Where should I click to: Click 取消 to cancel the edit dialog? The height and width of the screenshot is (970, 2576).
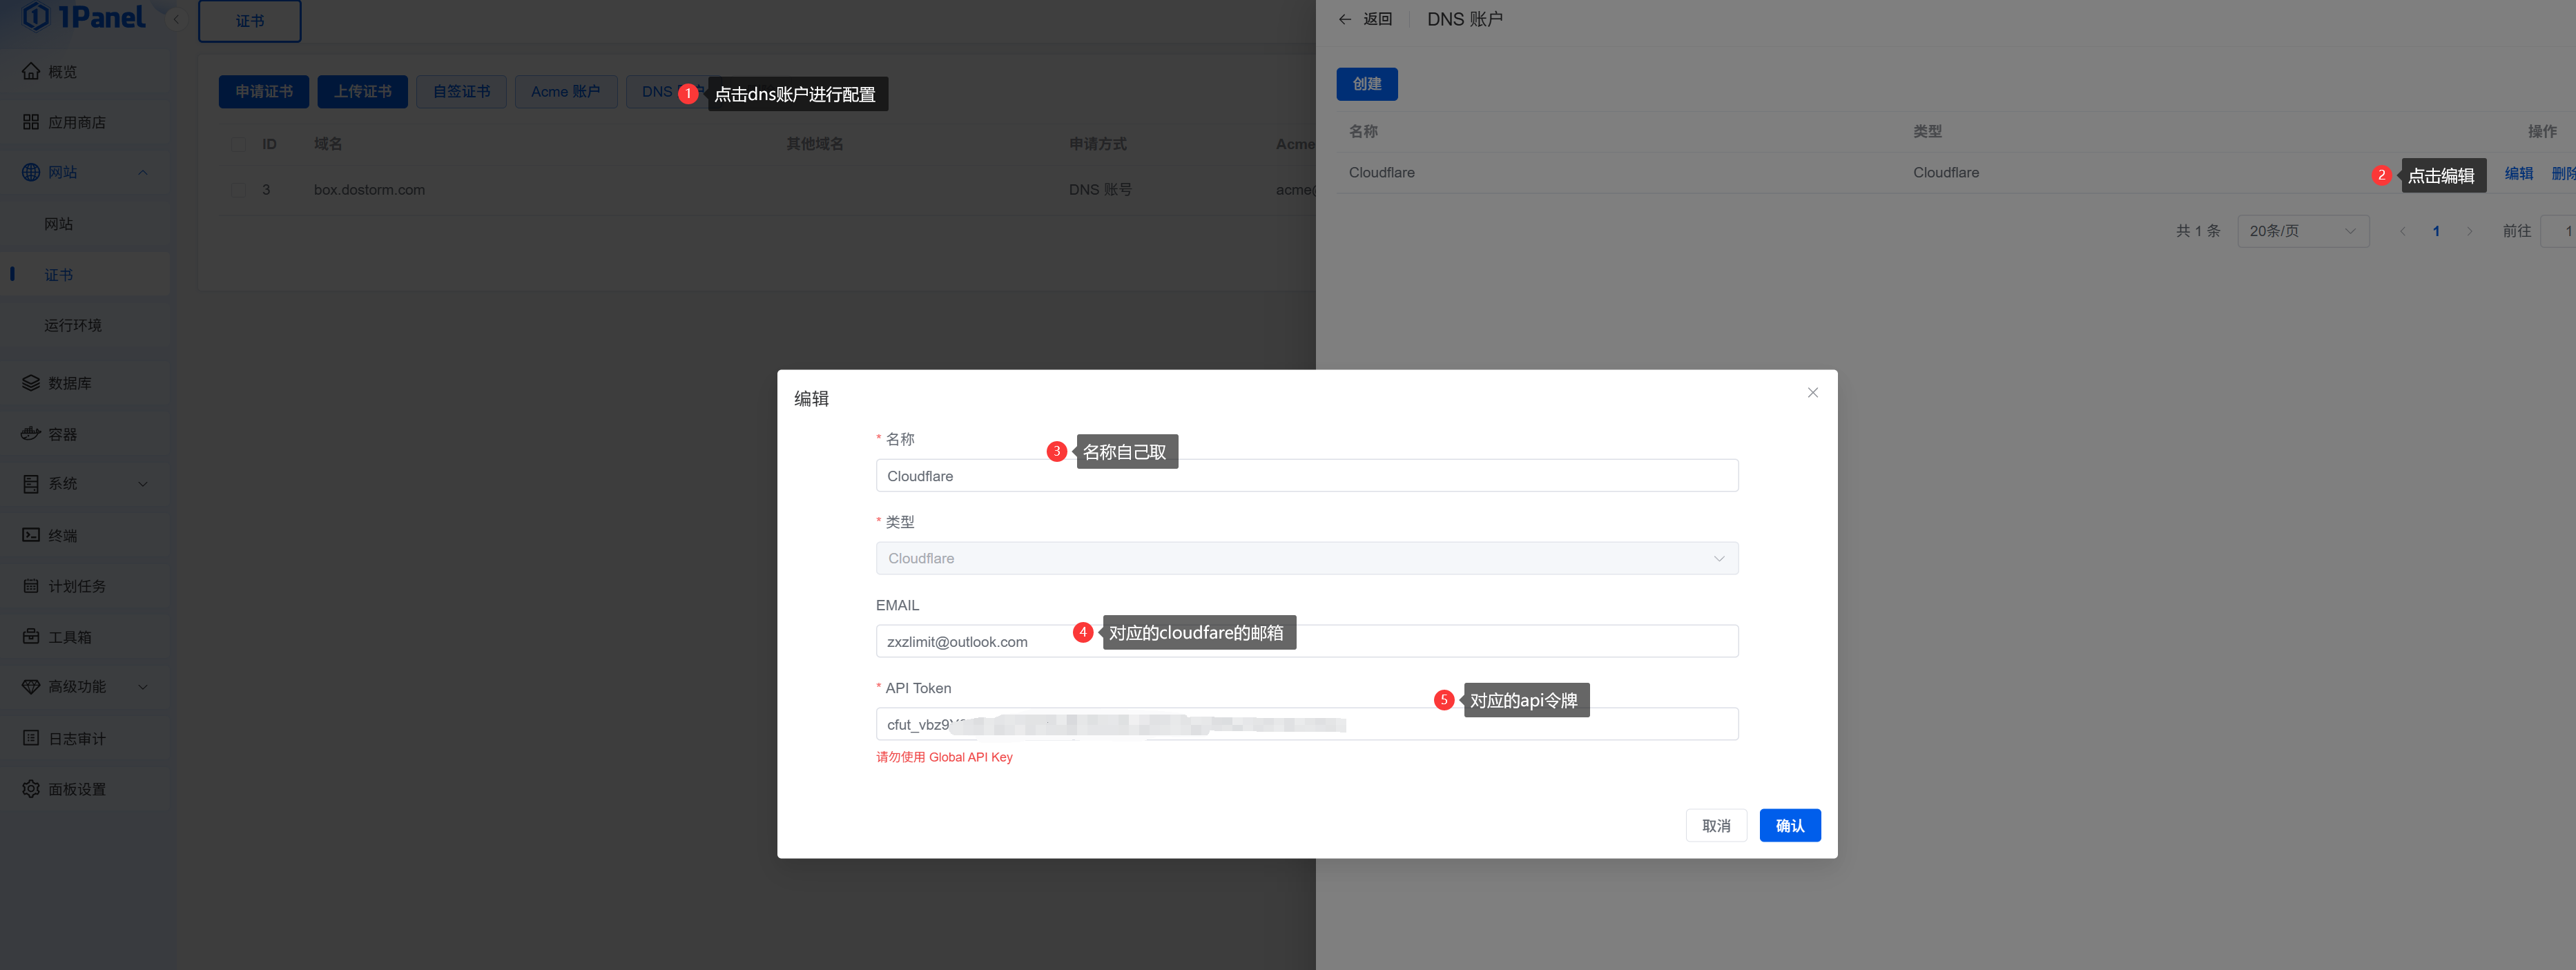pos(1716,826)
